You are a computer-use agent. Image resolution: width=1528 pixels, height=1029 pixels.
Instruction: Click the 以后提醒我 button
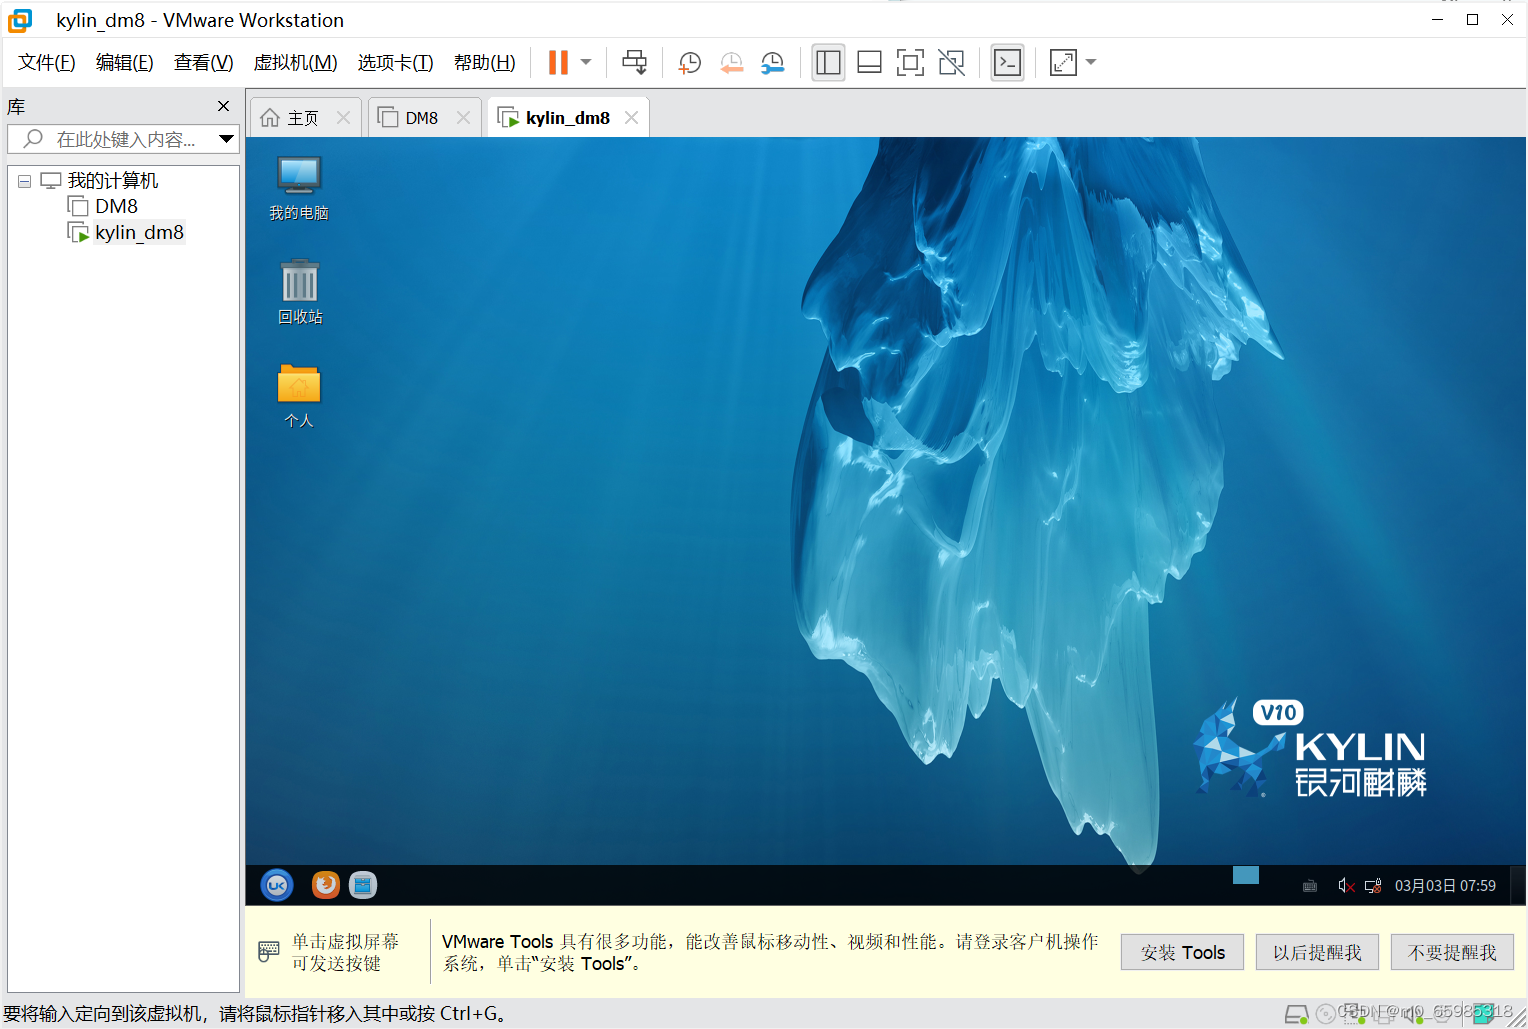1317,952
